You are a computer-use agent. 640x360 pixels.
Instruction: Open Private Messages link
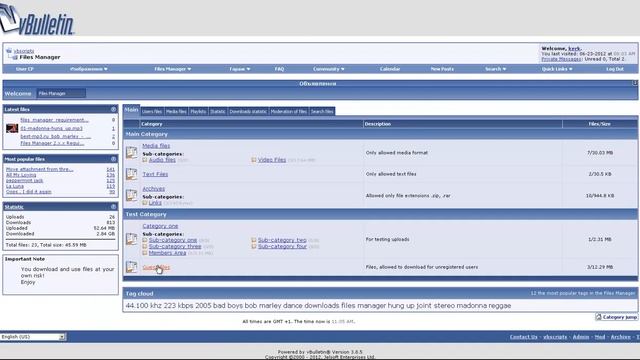point(562,59)
